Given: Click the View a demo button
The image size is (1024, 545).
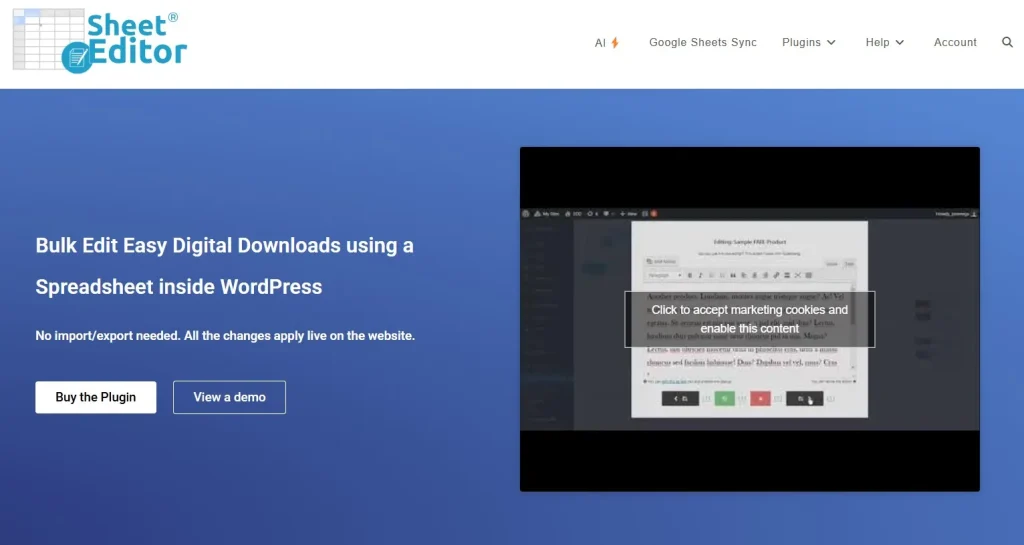Looking at the screenshot, I should (229, 397).
